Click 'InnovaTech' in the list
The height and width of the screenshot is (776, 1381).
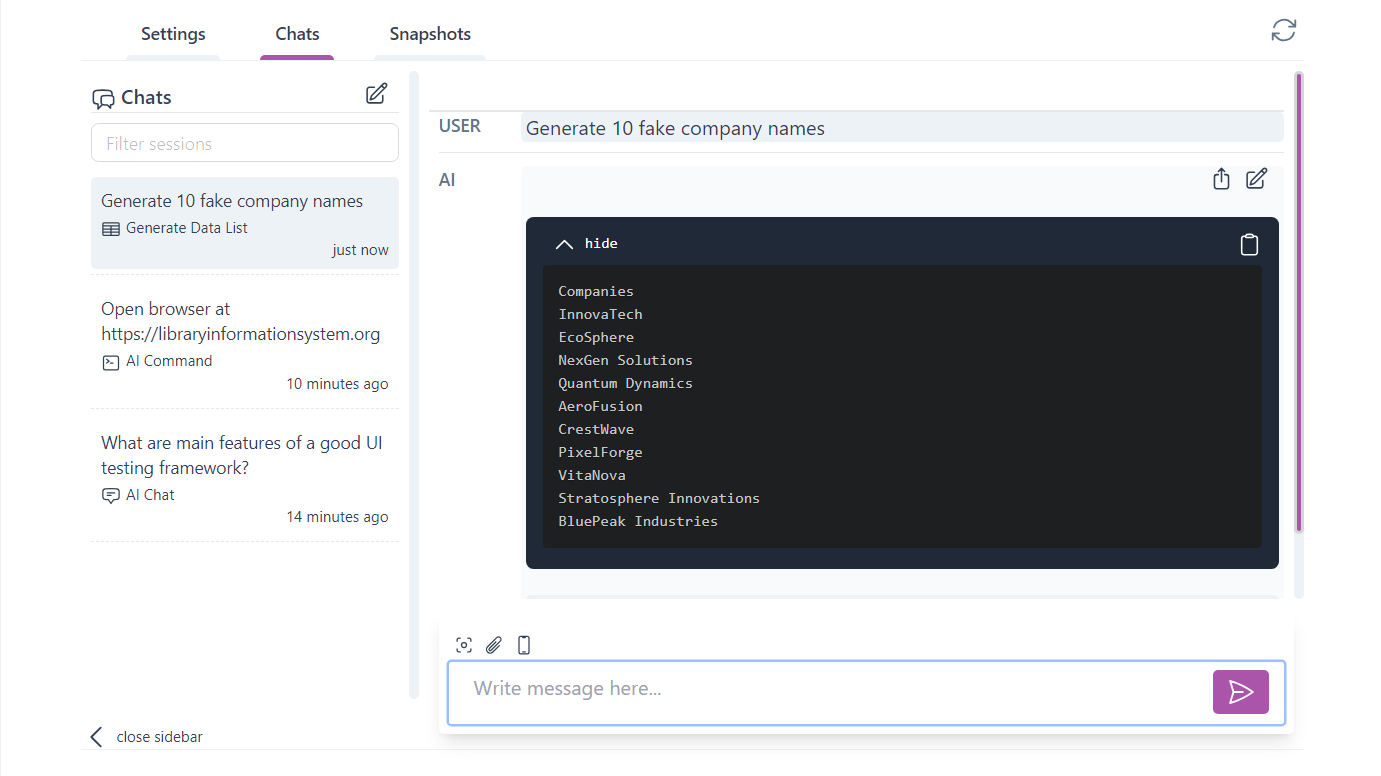[x=600, y=314]
